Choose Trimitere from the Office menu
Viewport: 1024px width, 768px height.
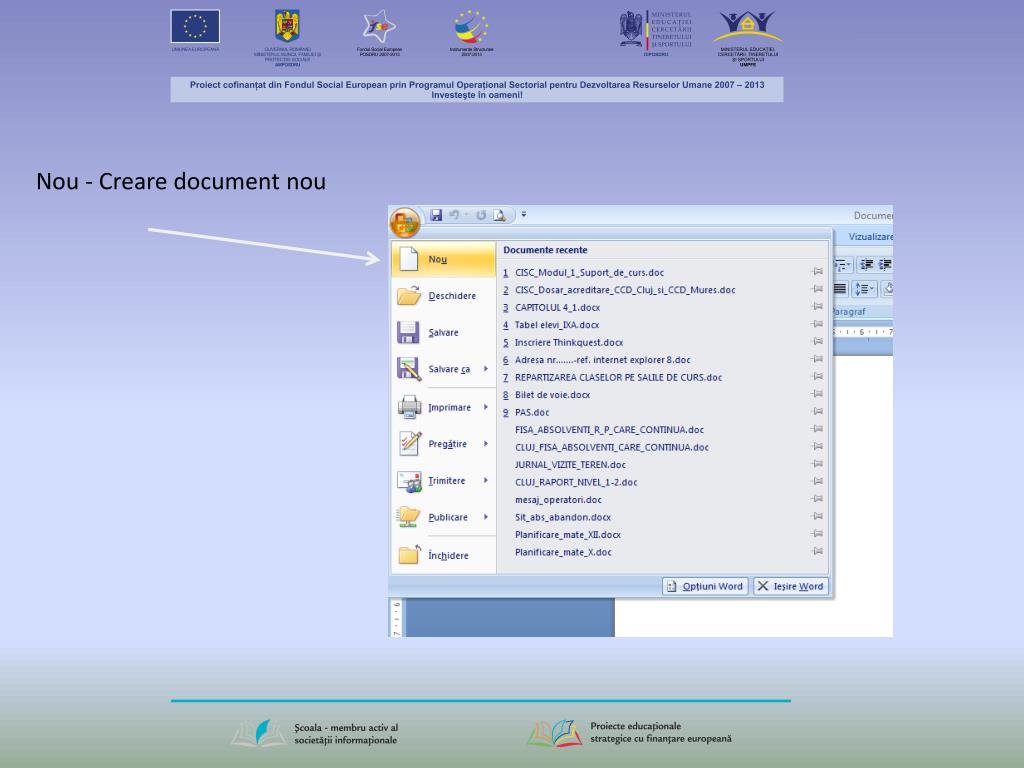(444, 481)
